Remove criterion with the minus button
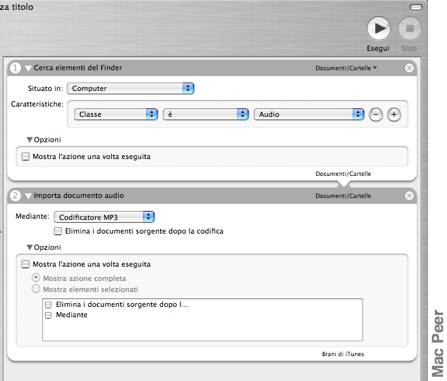 click(x=376, y=115)
